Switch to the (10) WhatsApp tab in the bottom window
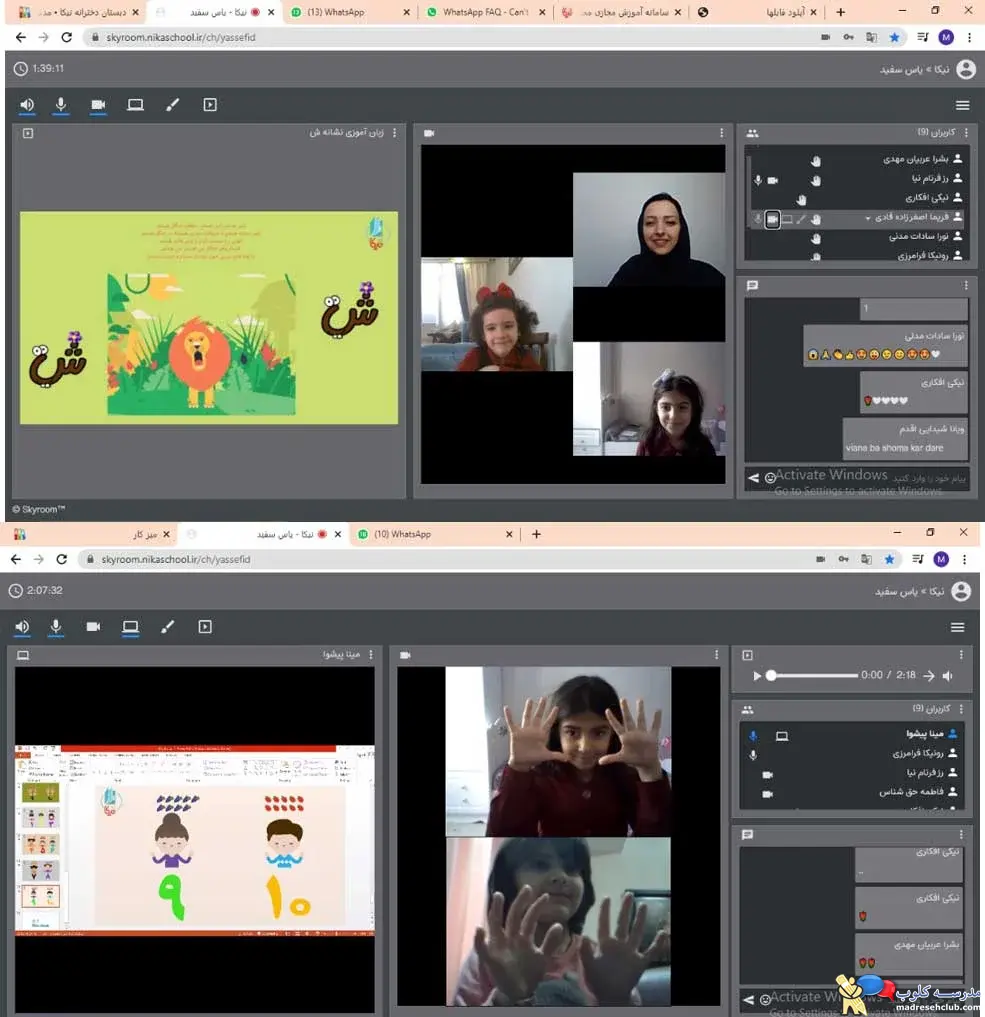 [x=436, y=534]
